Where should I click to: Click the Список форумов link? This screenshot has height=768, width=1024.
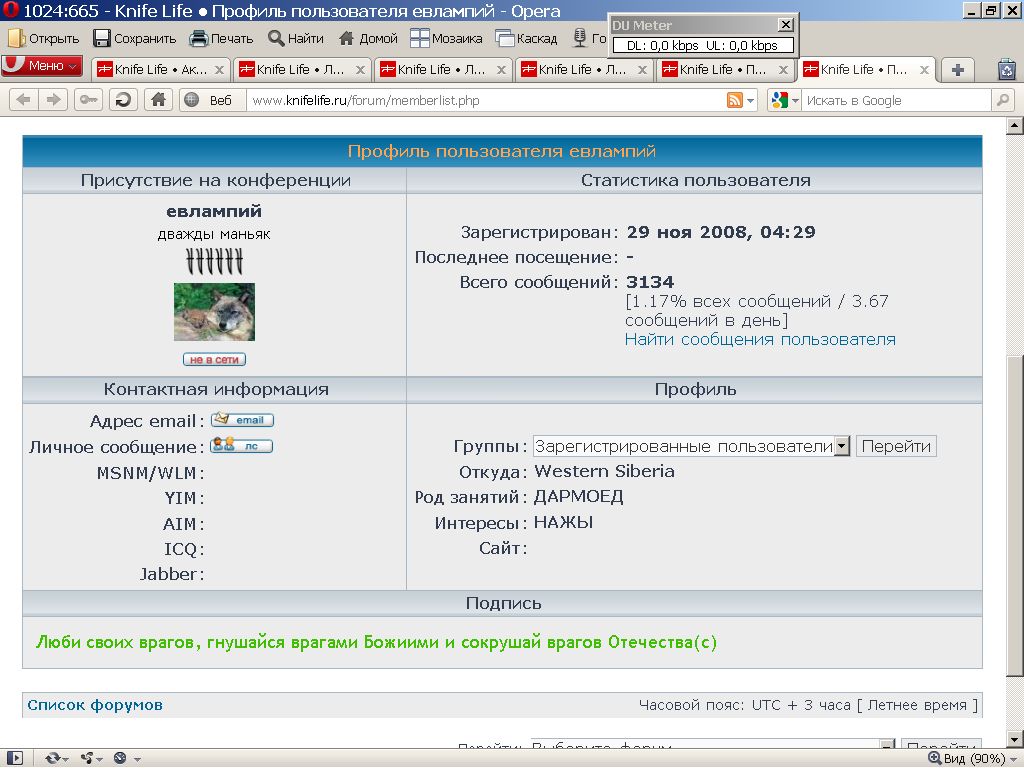95,705
